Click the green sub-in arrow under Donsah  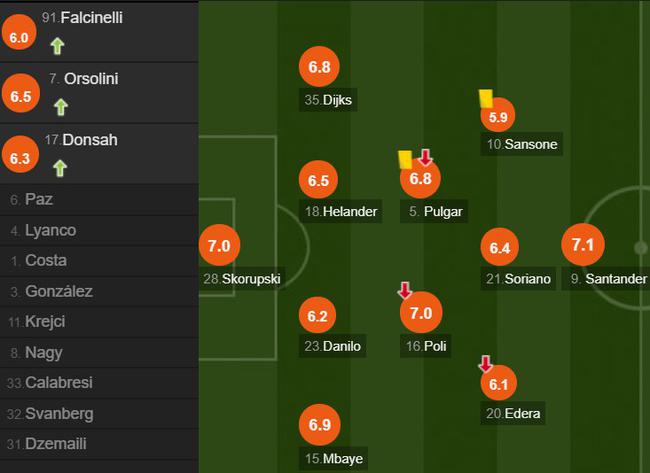(60, 167)
